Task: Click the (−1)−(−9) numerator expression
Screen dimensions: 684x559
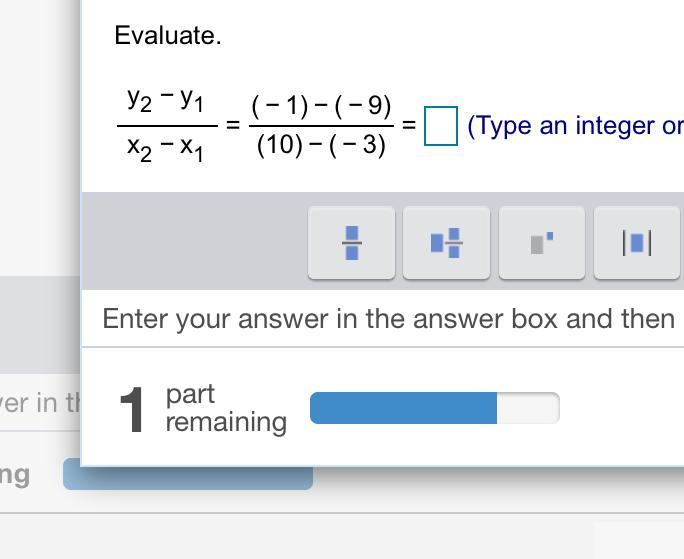Action: [x=321, y=105]
